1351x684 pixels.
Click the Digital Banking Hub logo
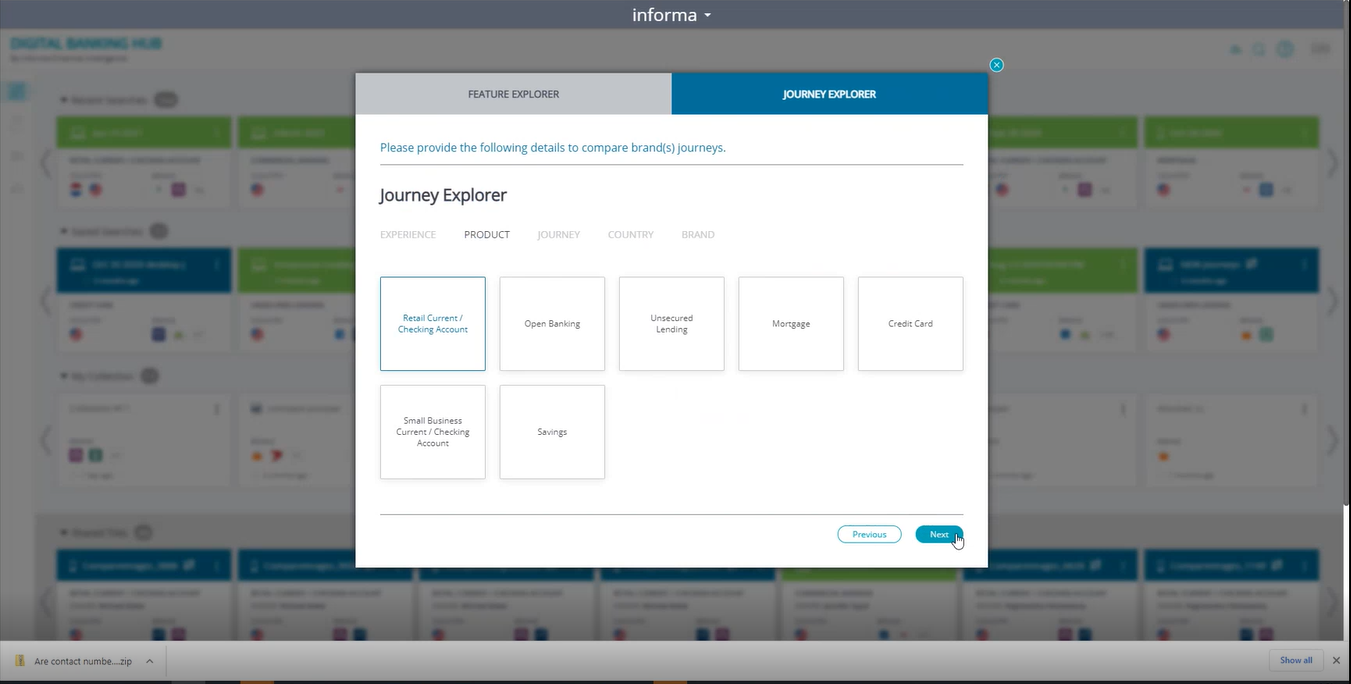(x=85, y=49)
